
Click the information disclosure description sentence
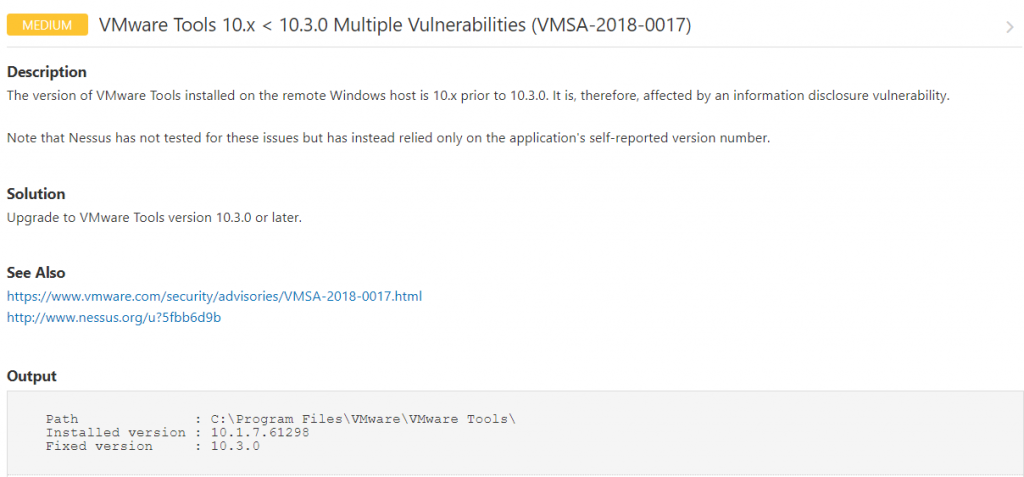(477, 96)
